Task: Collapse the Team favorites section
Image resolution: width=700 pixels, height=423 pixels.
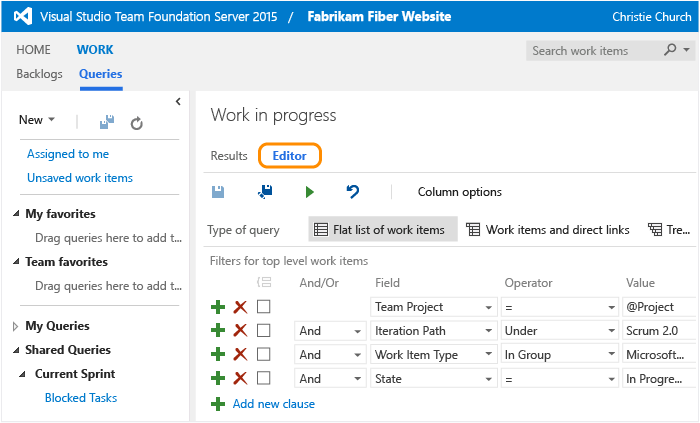Action: tap(16, 261)
